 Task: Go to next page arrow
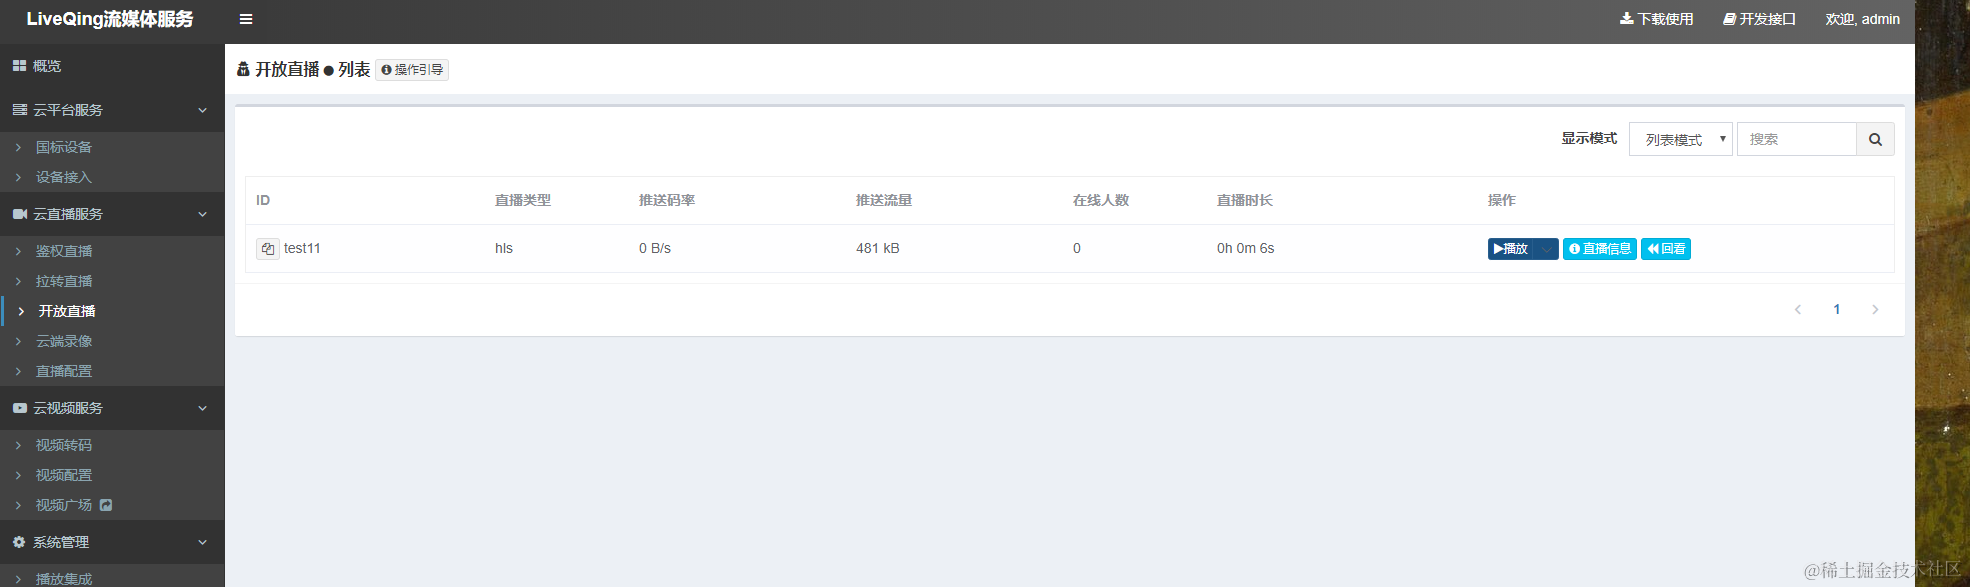pos(1875,310)
